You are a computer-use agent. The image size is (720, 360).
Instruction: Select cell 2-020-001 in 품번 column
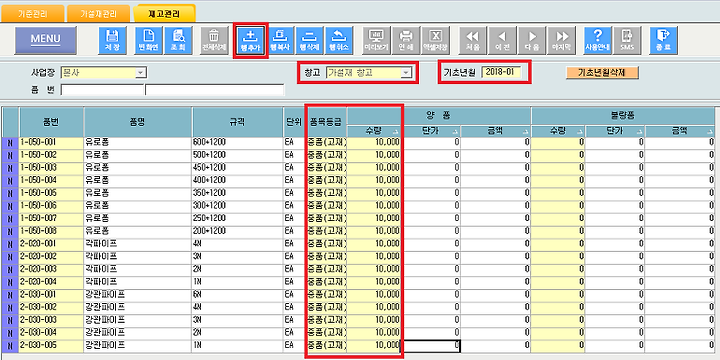click(x=51, y=243)
